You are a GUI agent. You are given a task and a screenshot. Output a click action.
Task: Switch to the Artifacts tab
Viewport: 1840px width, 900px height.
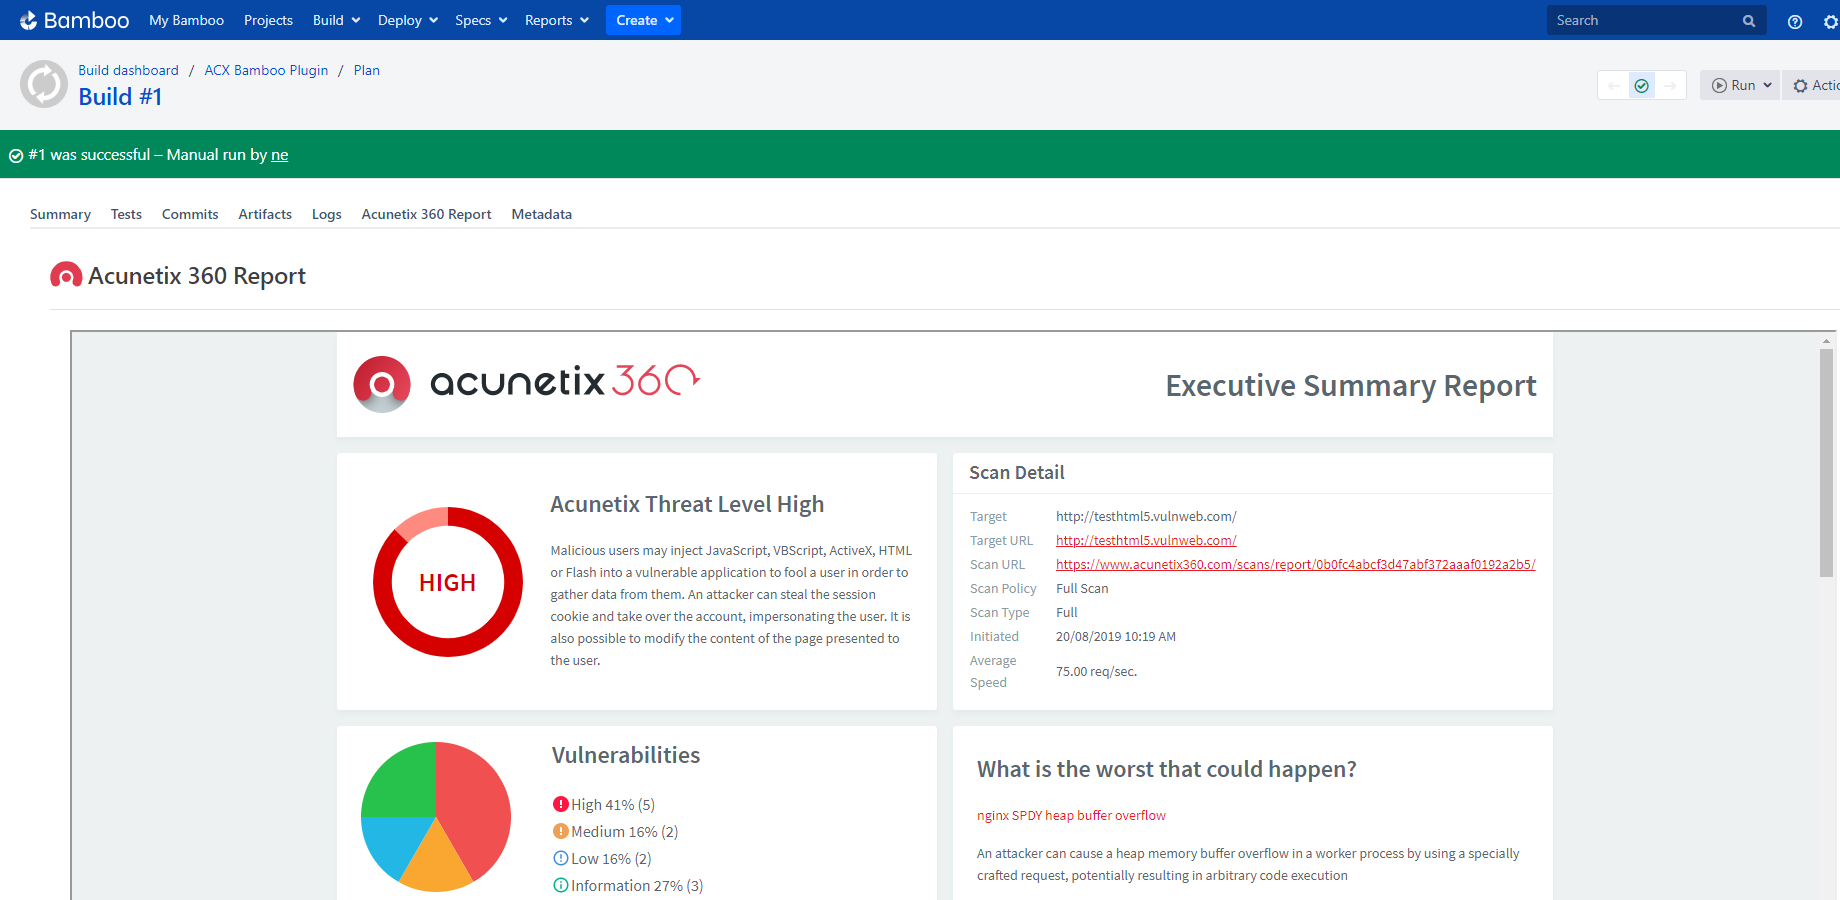coord(265,214)
